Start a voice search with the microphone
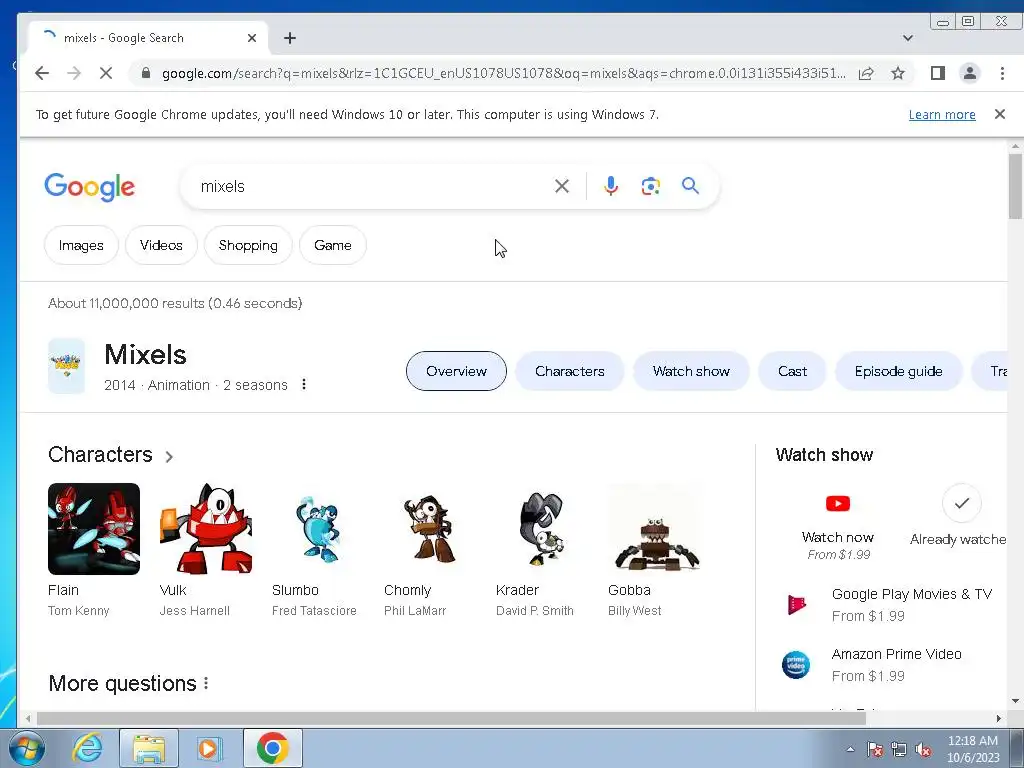This screenshot has height=768, width=1024. 611,186
